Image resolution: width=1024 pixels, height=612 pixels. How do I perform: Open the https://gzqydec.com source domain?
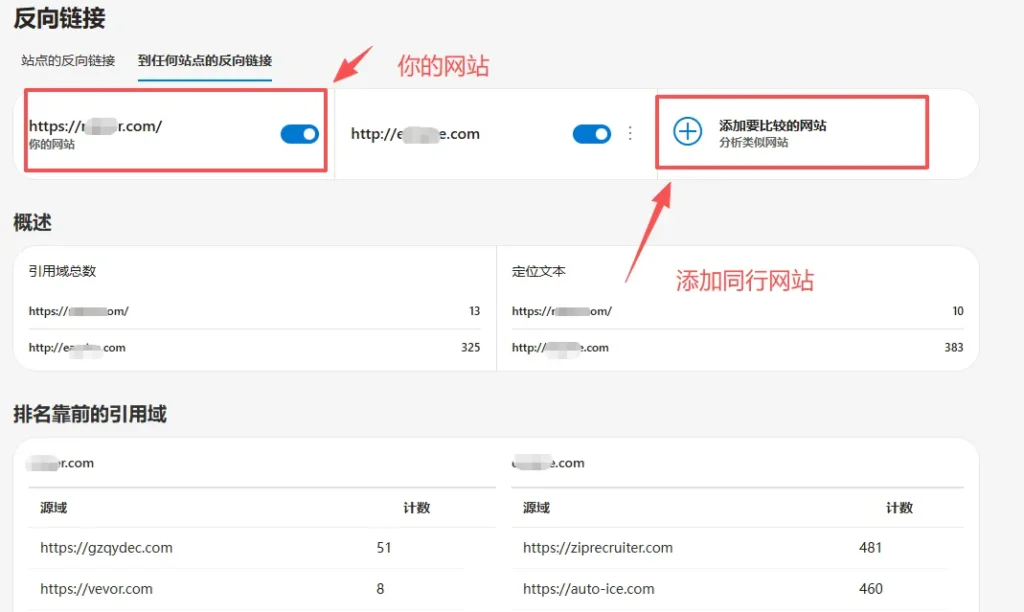click(106, 547)
